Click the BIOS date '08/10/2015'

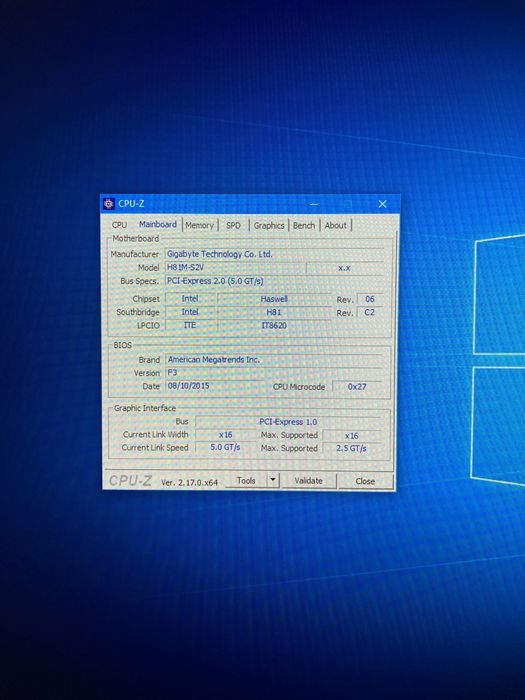pyautogui.click(x=215, y=386)
